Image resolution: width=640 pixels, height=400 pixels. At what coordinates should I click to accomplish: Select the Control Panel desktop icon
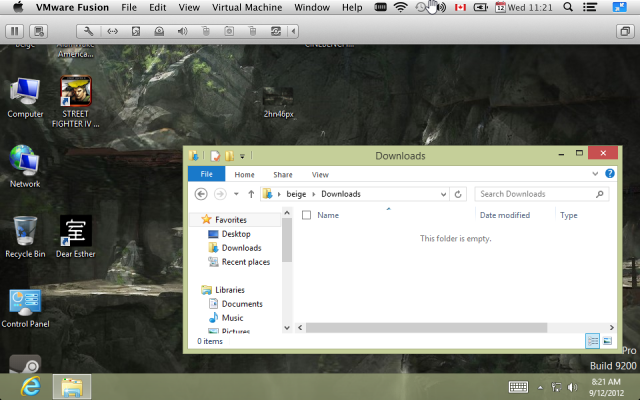pos(25,309)
